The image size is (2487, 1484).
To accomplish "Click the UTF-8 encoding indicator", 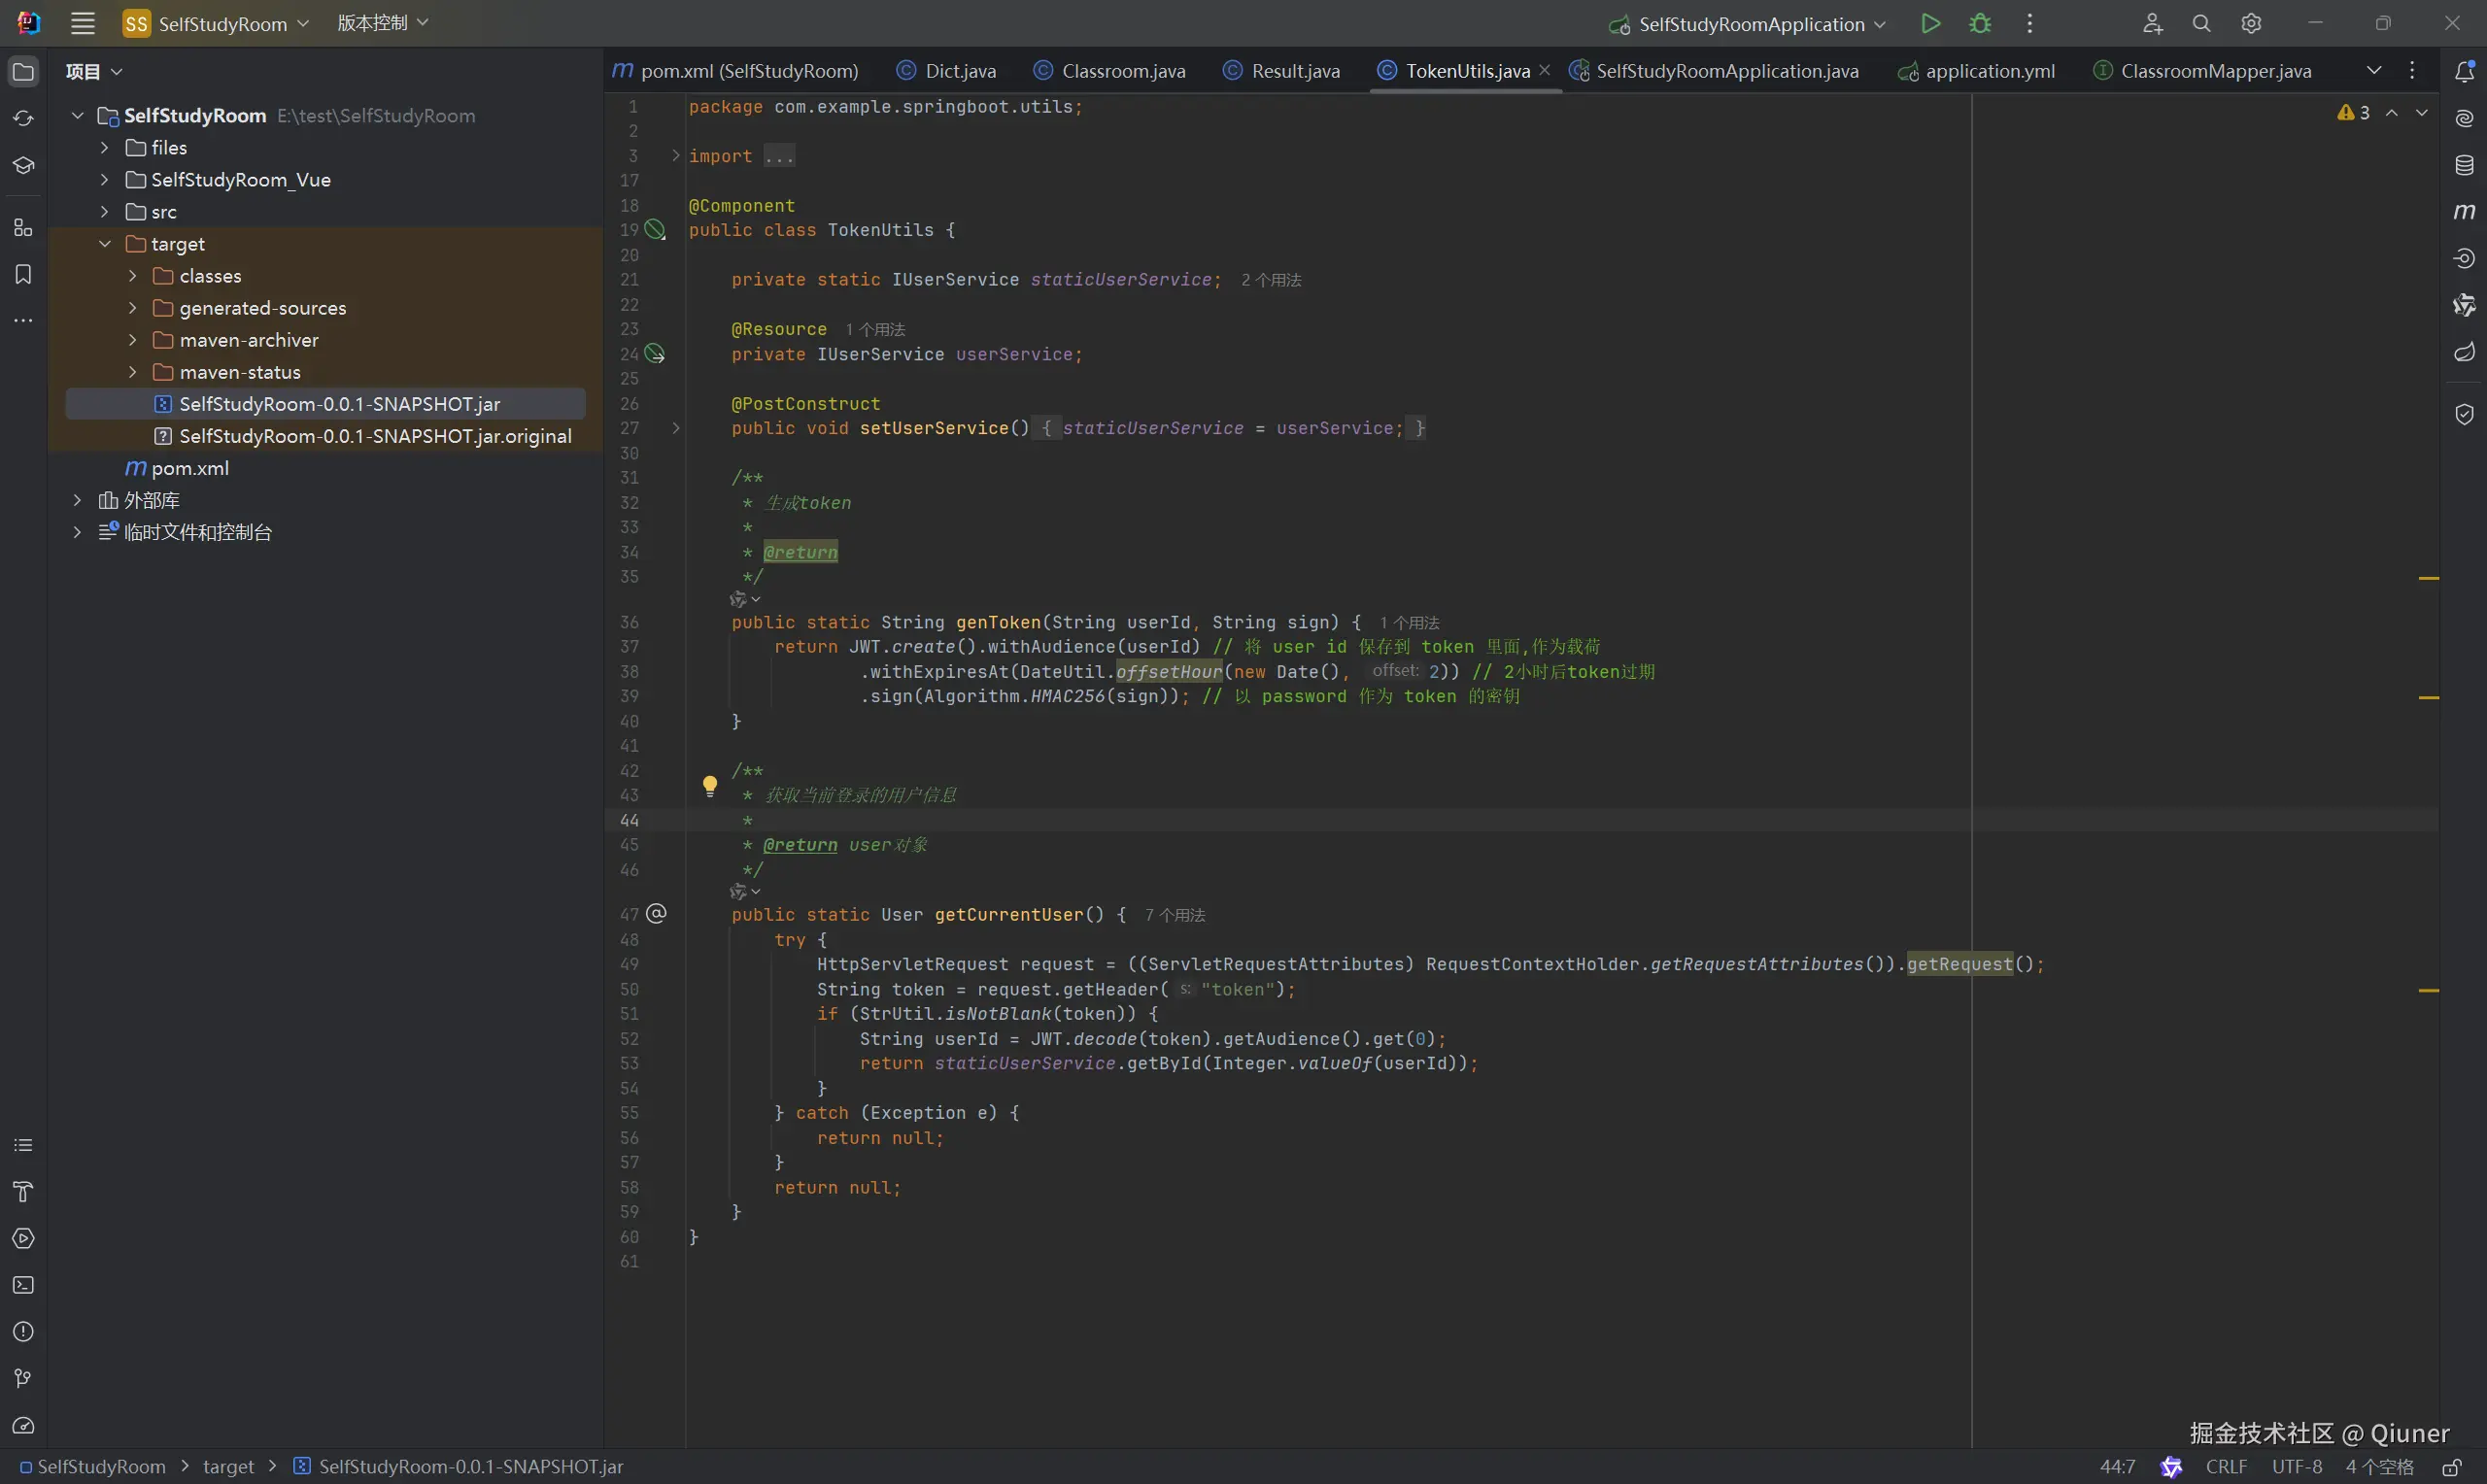I will [x=2296, y=1467].
